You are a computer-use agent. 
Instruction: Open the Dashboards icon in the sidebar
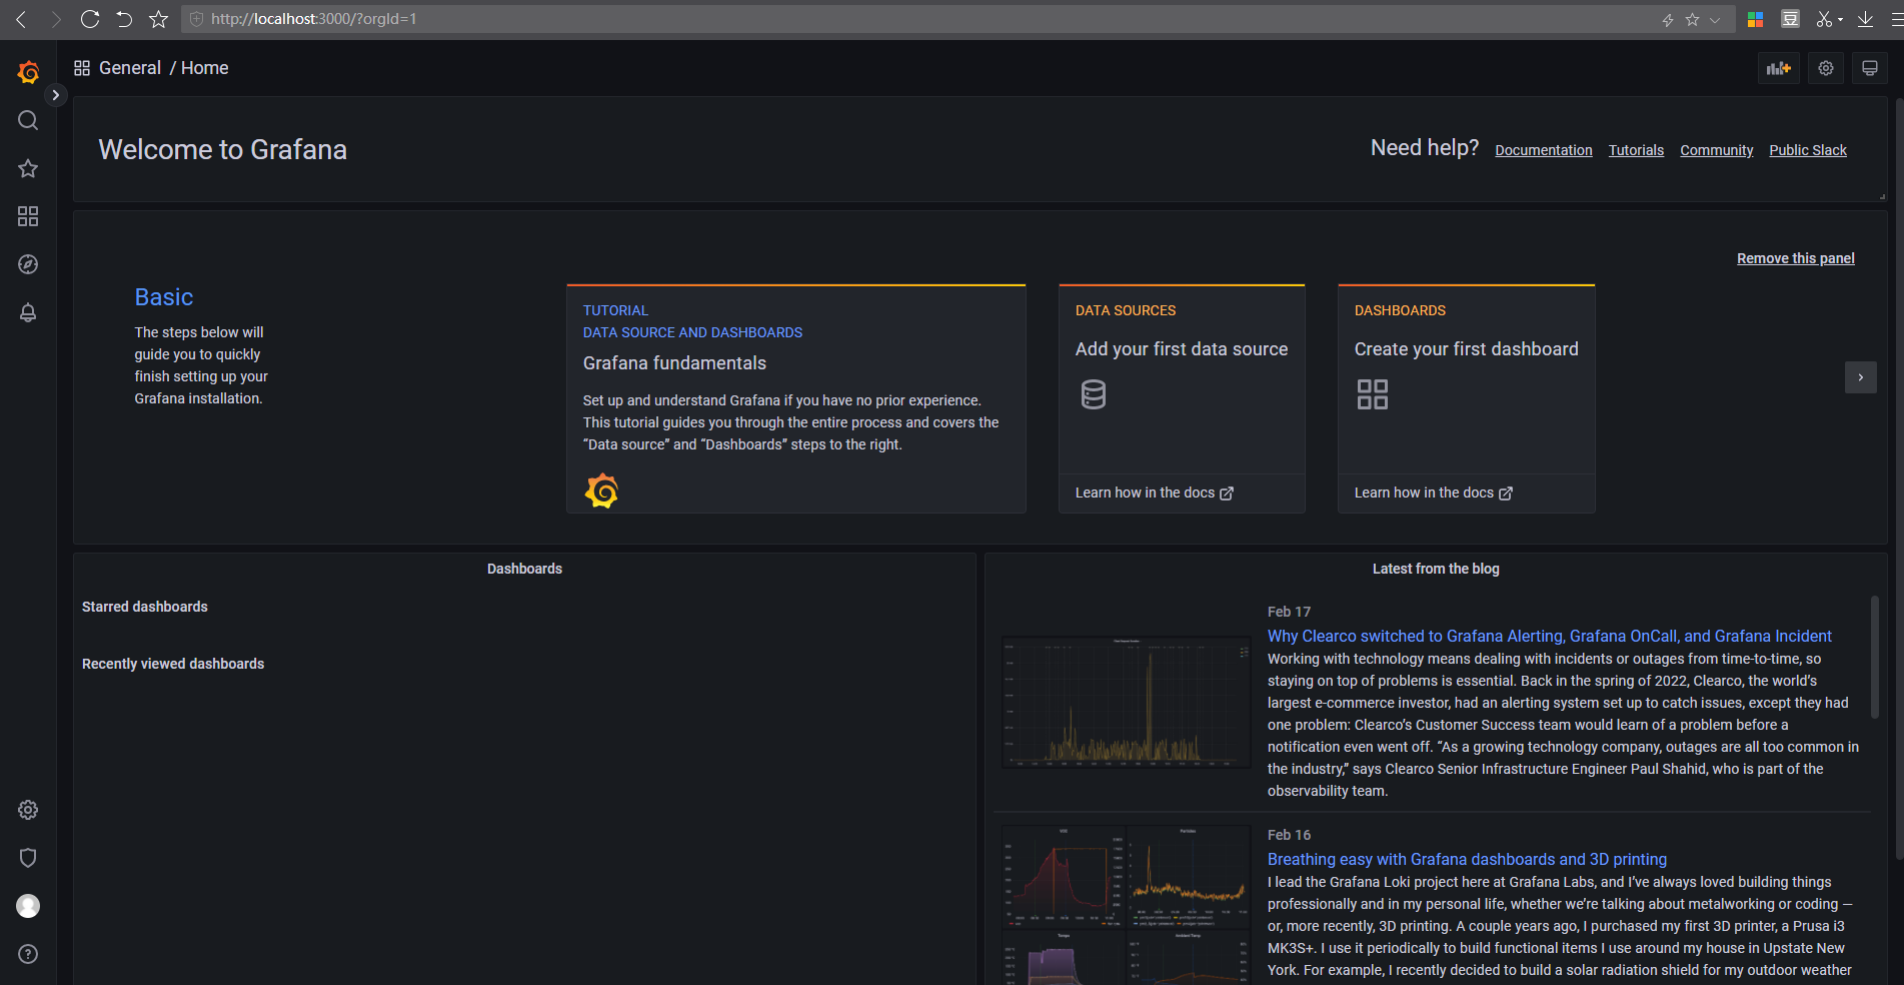coord(28,216)
